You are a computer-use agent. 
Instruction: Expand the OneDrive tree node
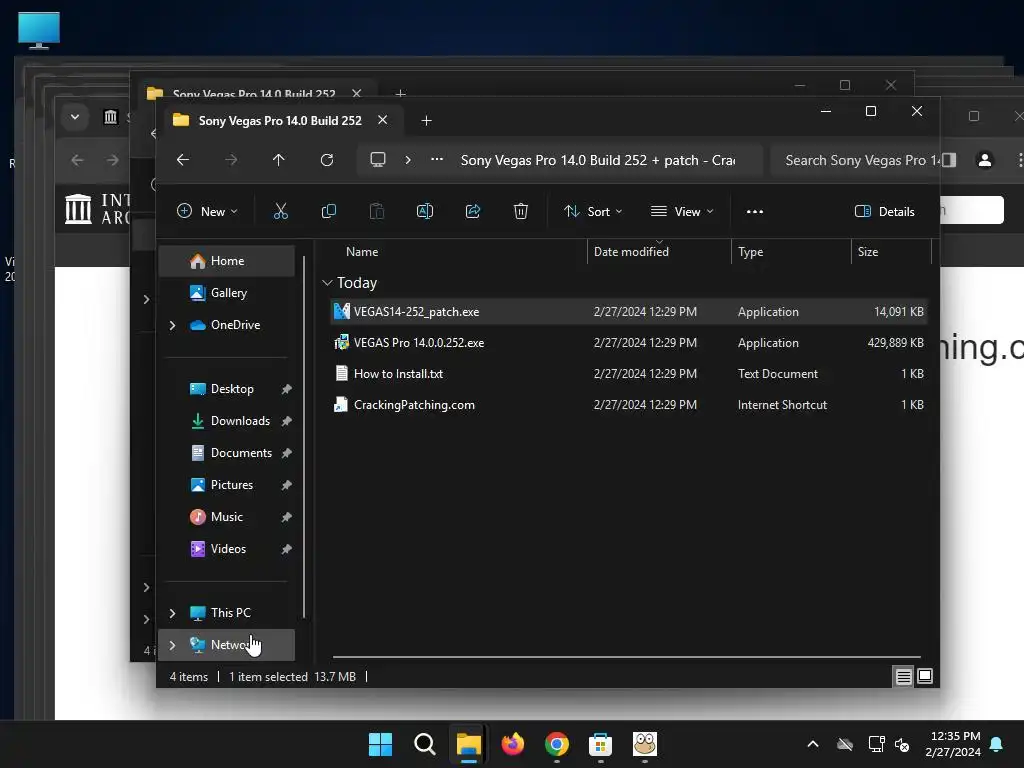pos(172,325)
